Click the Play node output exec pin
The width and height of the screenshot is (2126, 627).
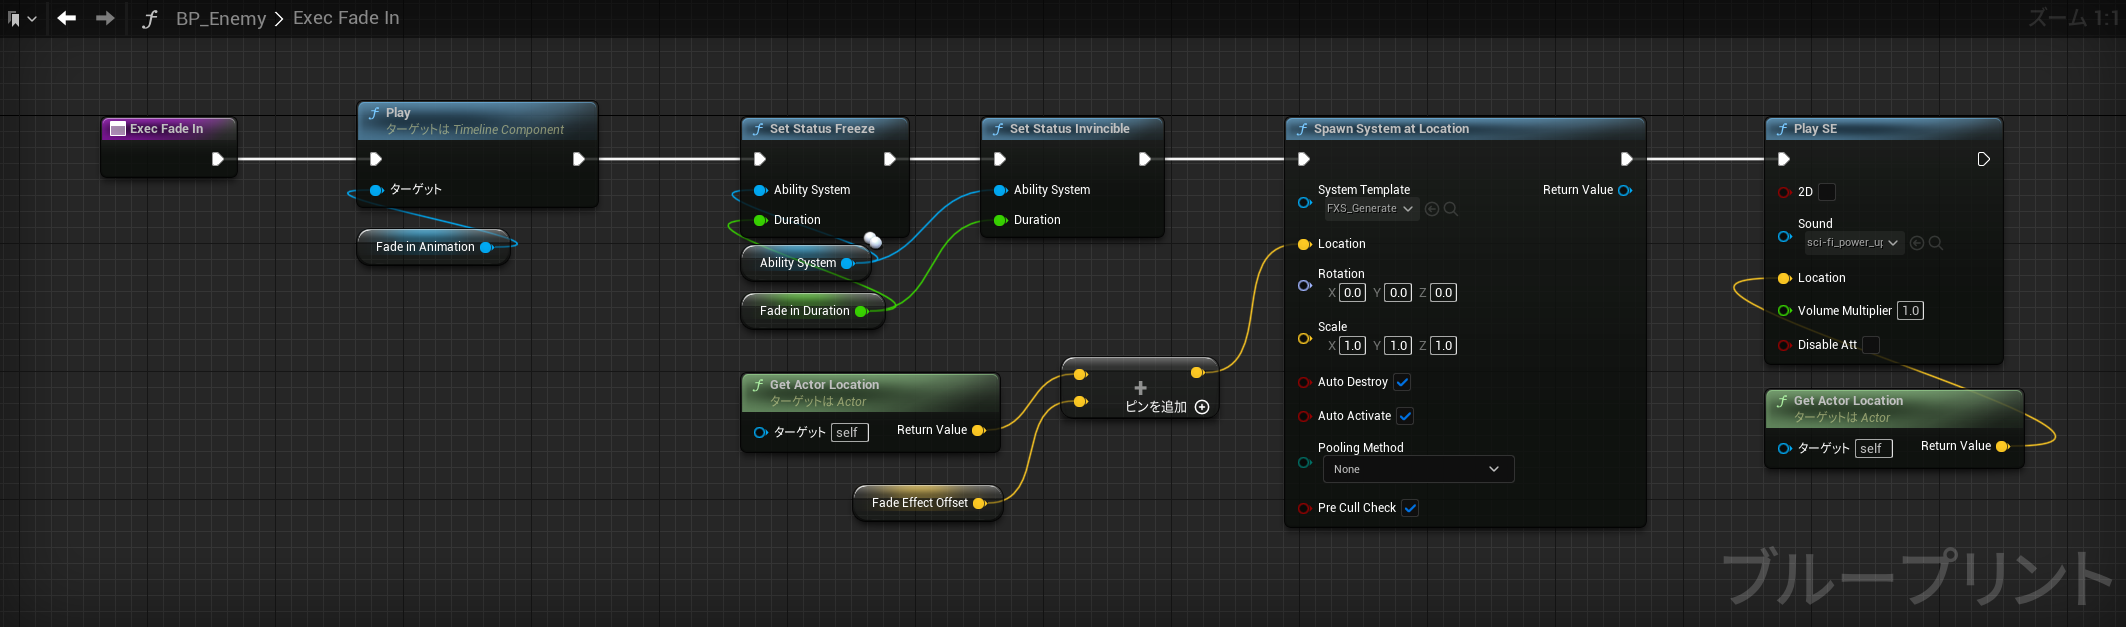pyautogui.click(x=579, y=159)
